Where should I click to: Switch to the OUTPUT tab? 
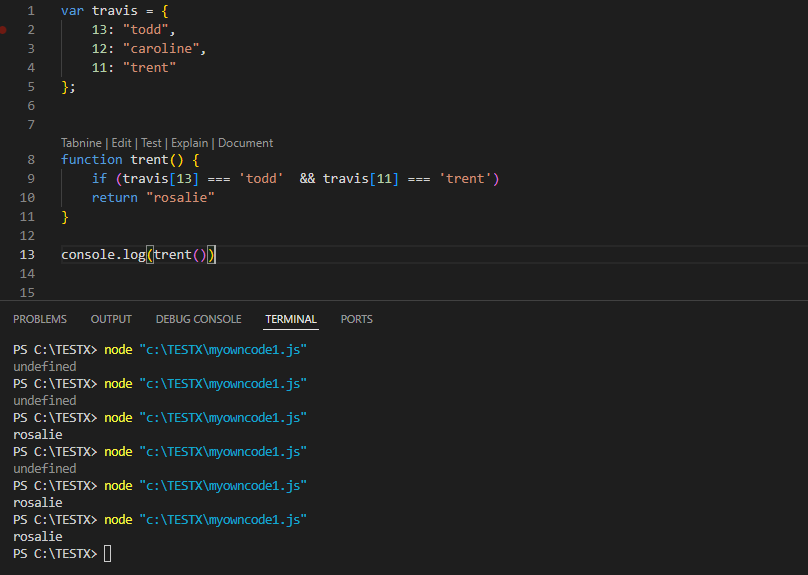point(111,319)
